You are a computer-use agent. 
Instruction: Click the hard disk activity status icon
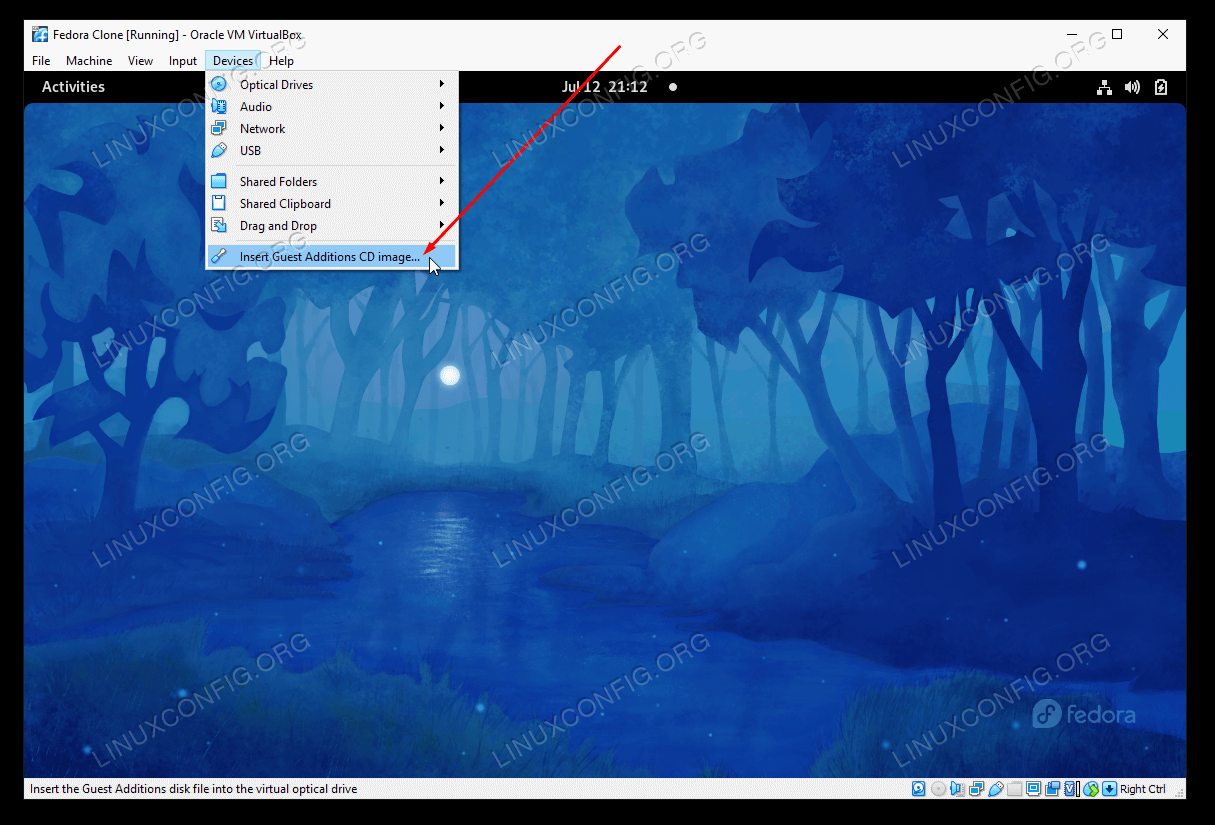(919, 789)
